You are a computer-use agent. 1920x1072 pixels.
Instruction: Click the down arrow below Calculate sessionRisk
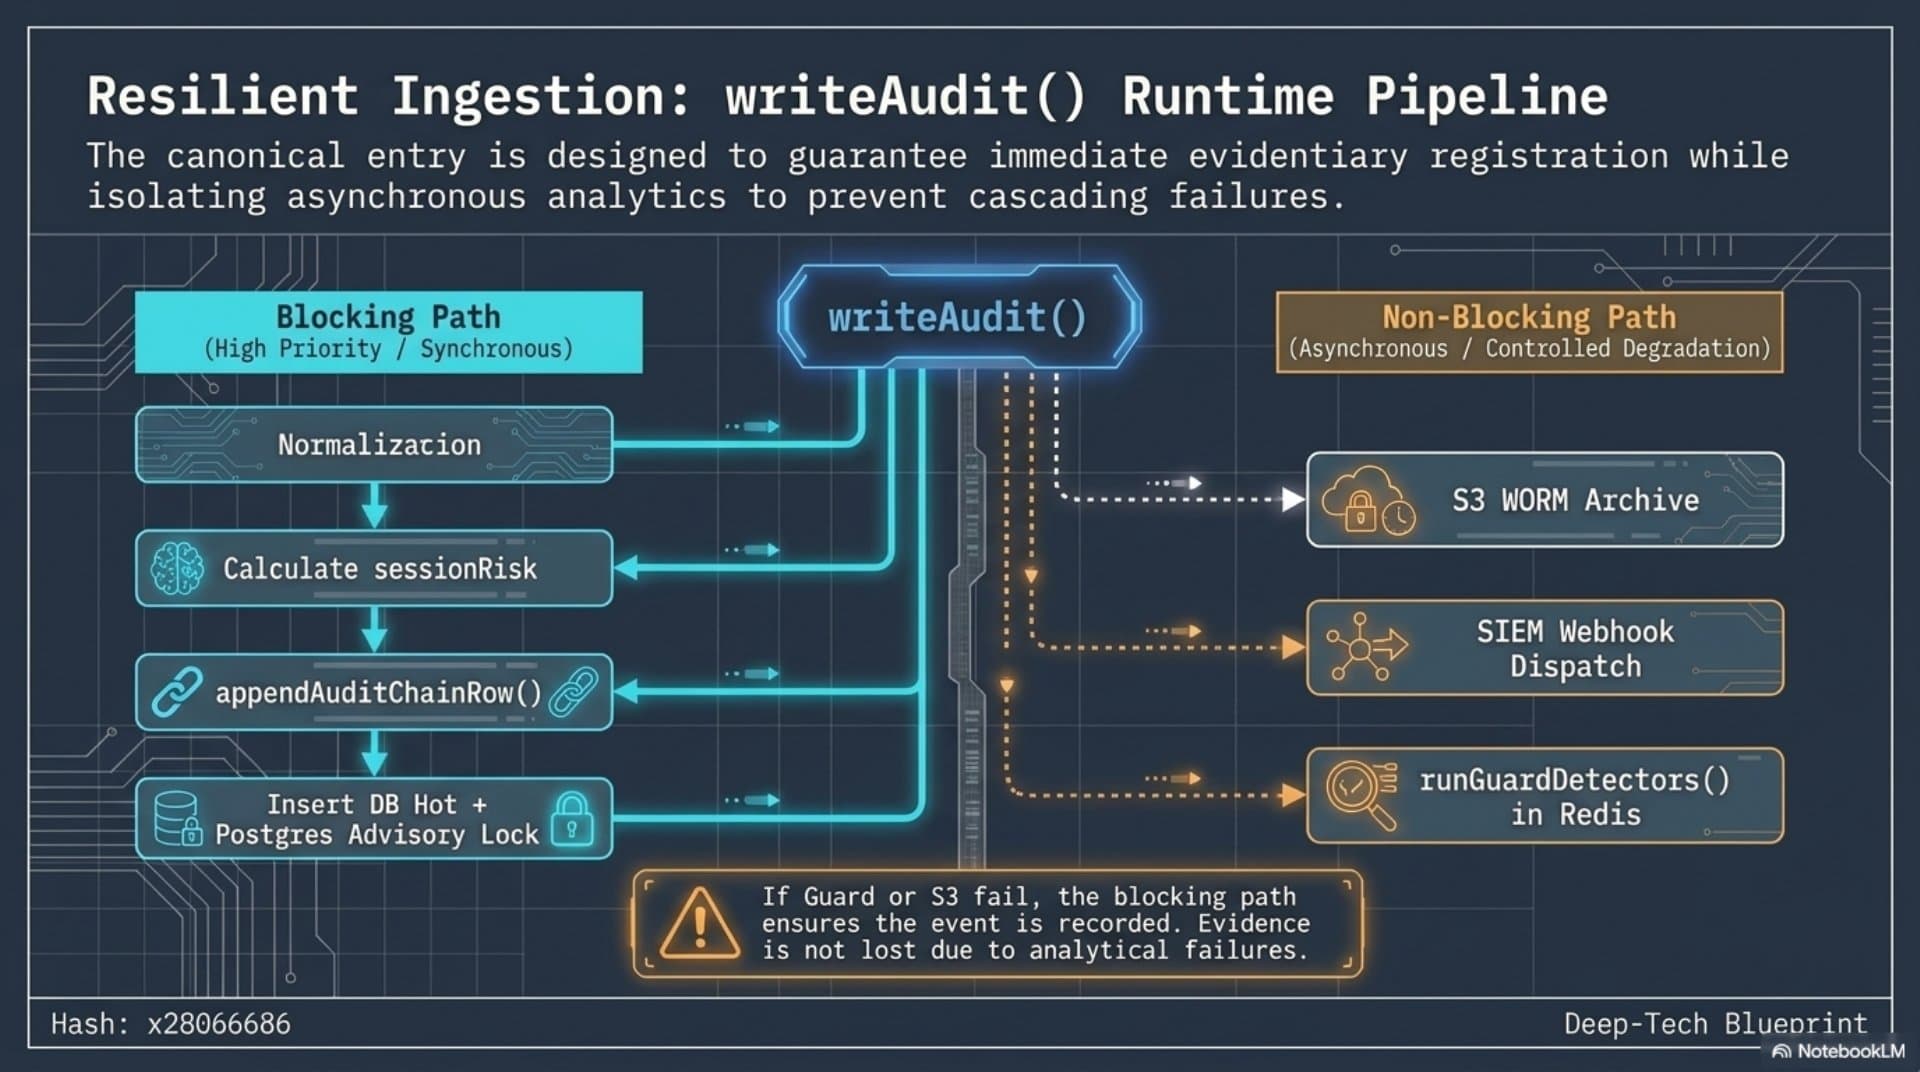374,630
